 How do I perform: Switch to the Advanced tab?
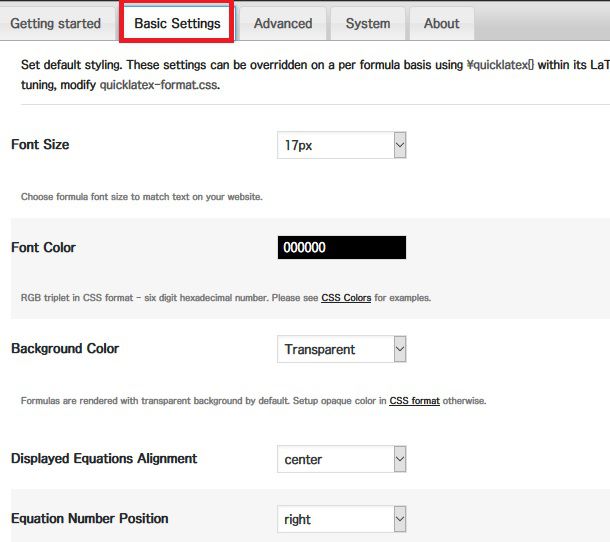pyautogui.click(x=283, y=23)
